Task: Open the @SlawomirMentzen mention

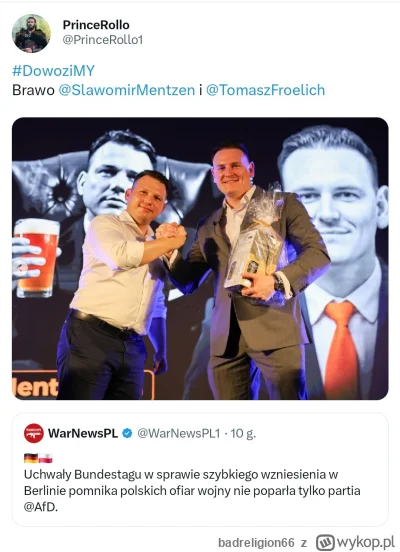Action: tap(127, 90)
